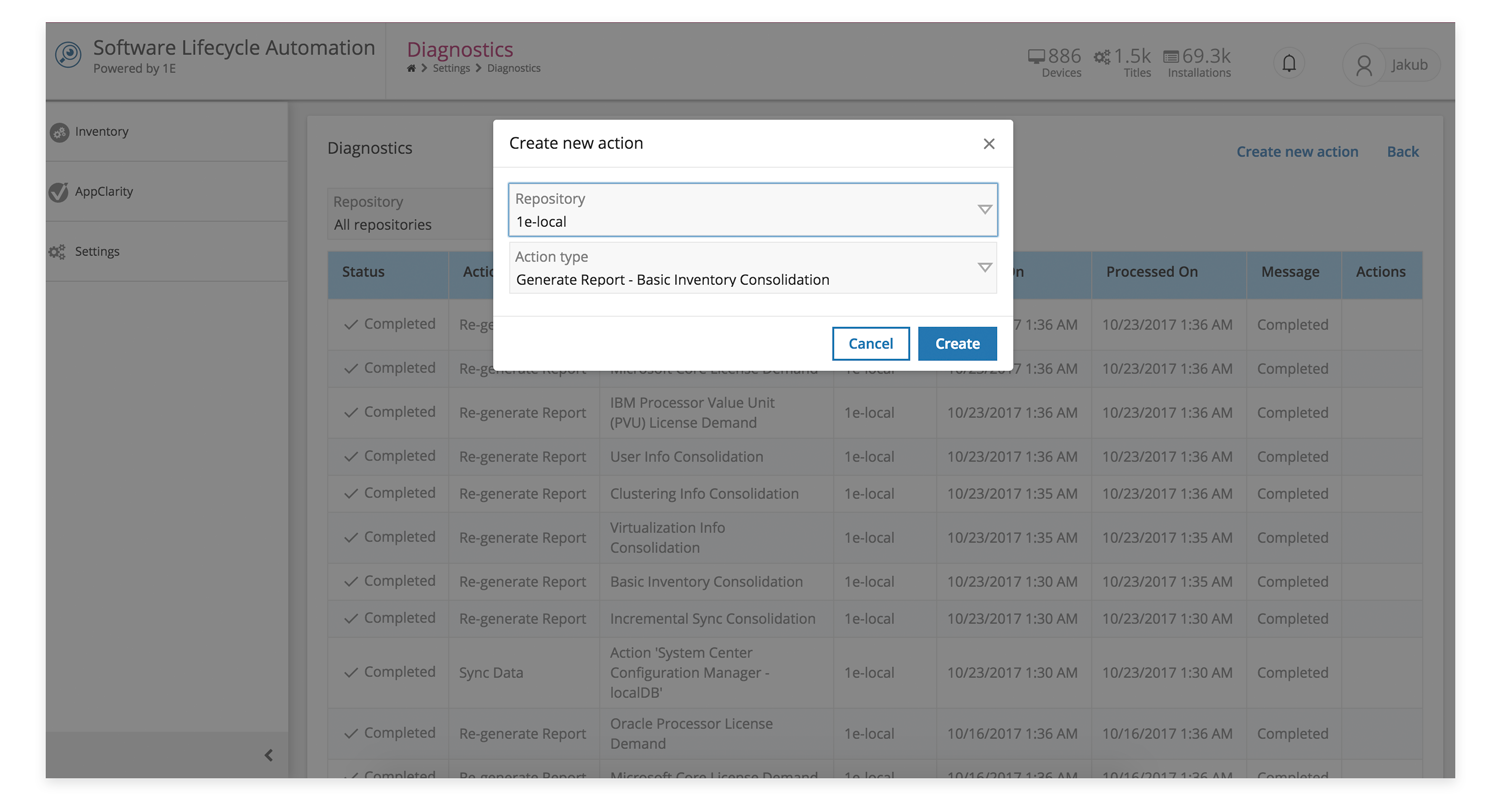This screenshot has width=1500, height=800.
Task: Click the 886 Devices counter
Action: point(1055,63)
